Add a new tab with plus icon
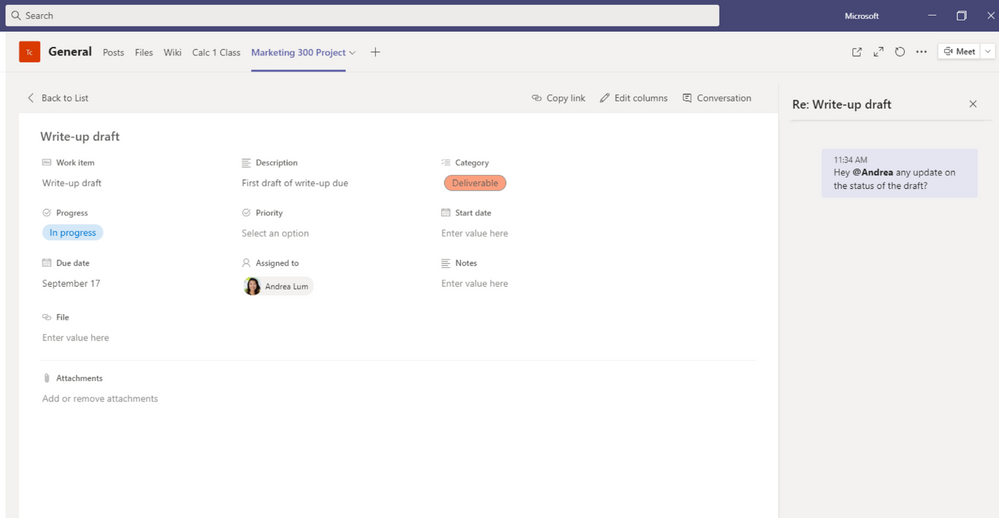The width and height of the screenshot is (999, 518). (375, 52)
